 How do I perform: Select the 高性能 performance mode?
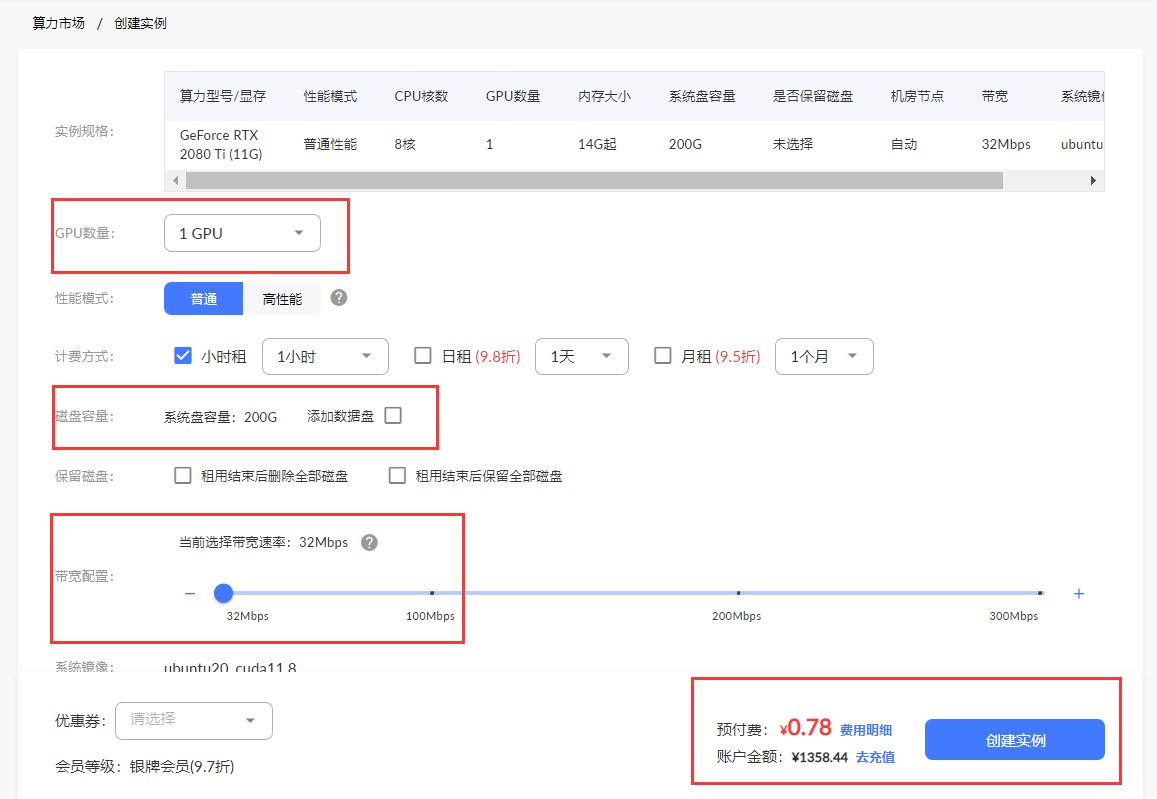(x=282, y=299)
